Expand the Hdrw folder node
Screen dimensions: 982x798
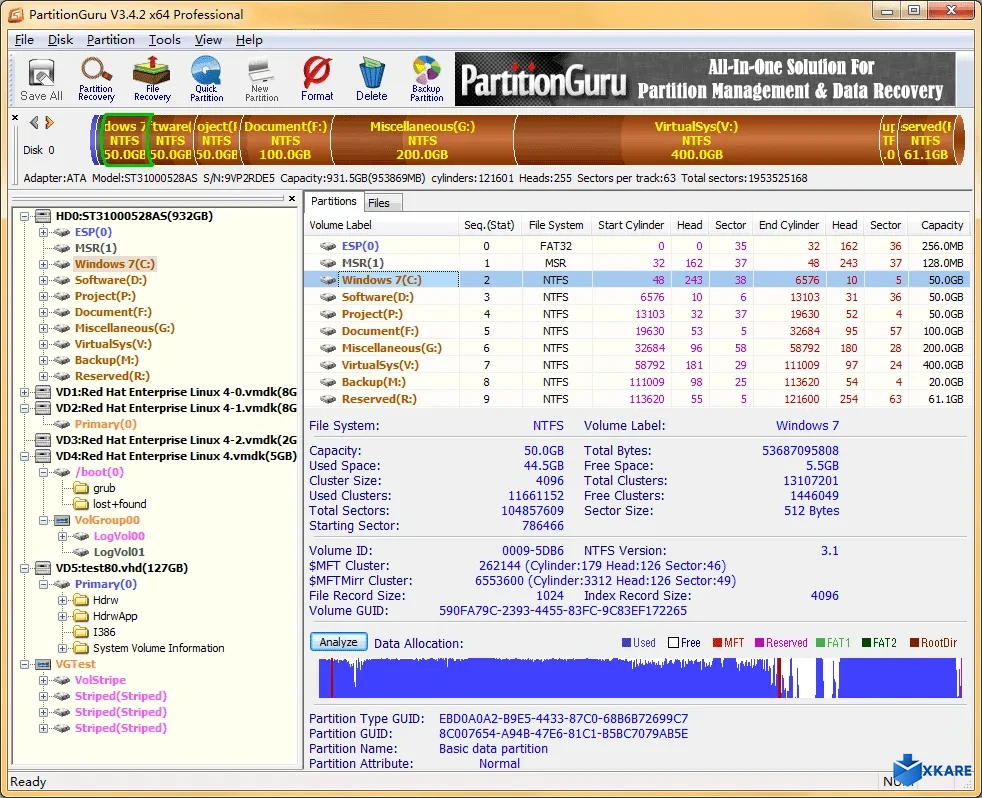click(62, 600)
